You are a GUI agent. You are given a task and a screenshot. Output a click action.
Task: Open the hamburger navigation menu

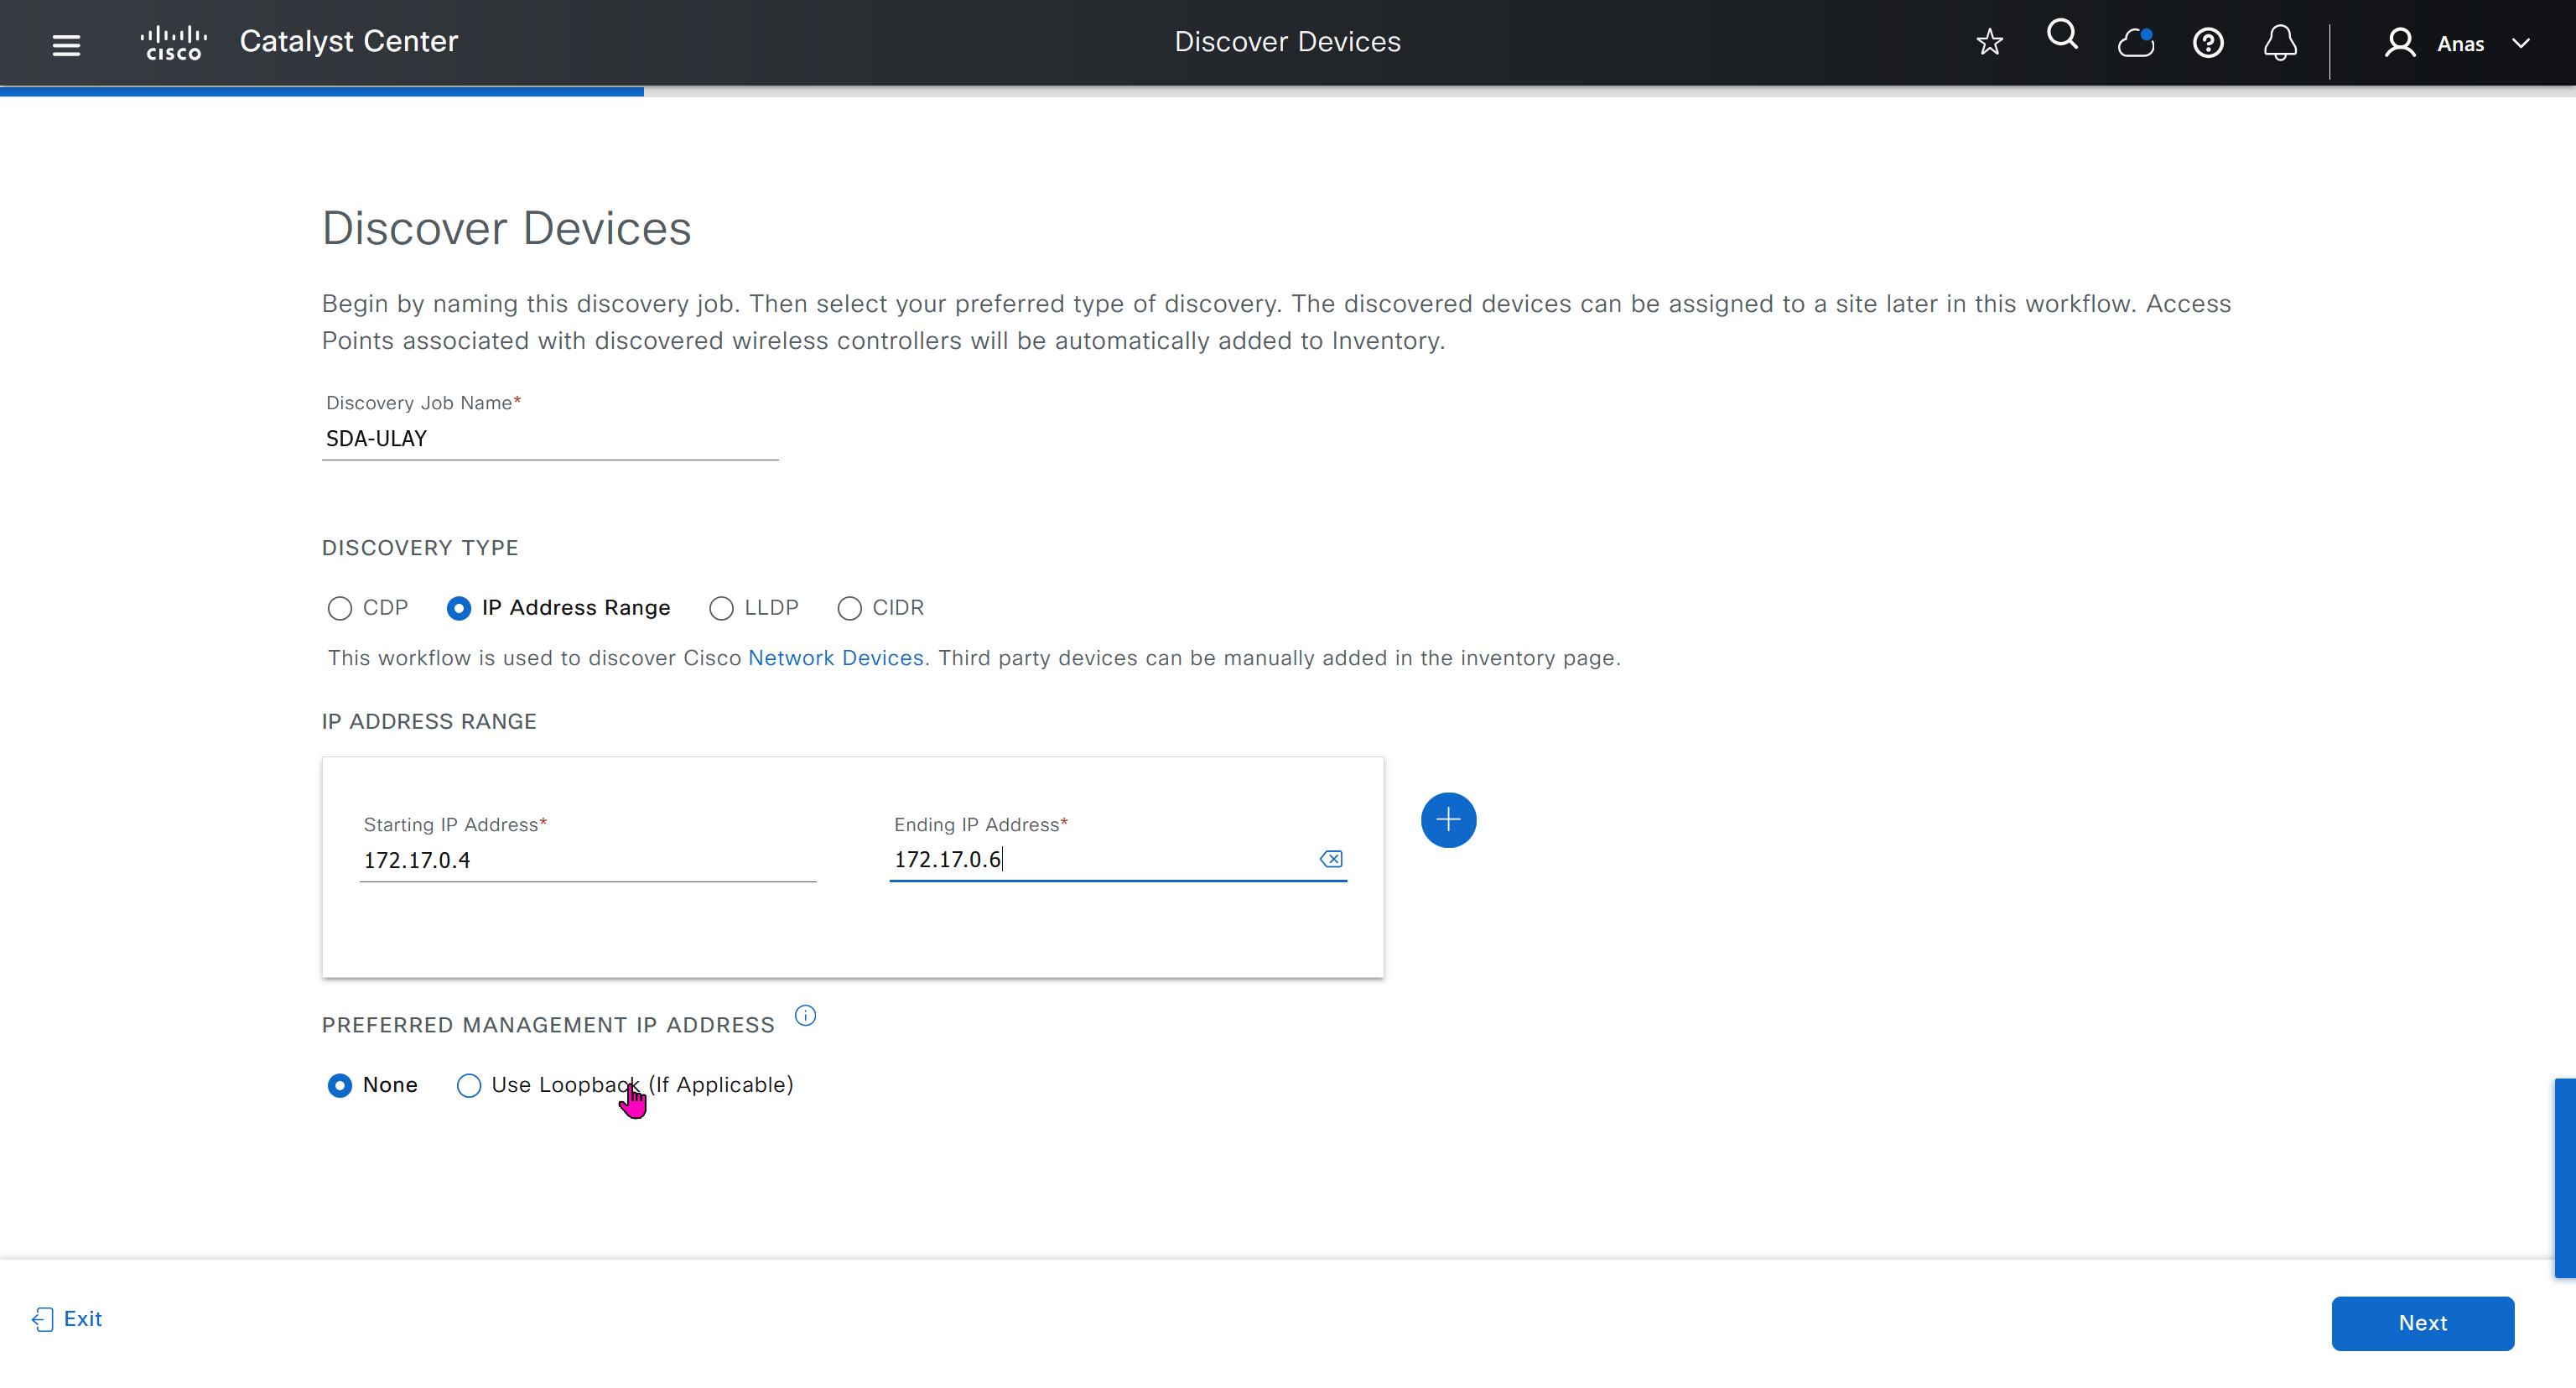pos(66,44)
